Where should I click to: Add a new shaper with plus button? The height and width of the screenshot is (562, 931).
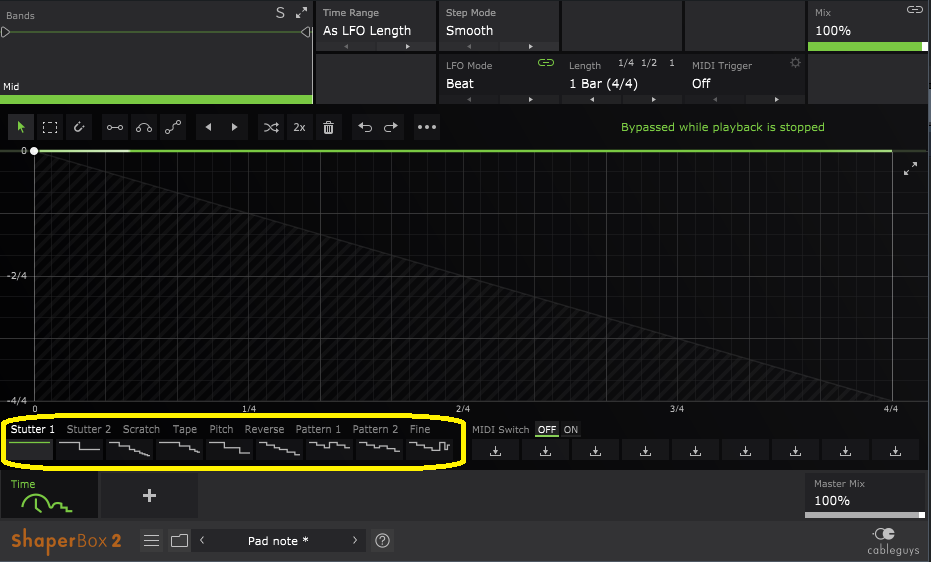[x=149, y=496]
